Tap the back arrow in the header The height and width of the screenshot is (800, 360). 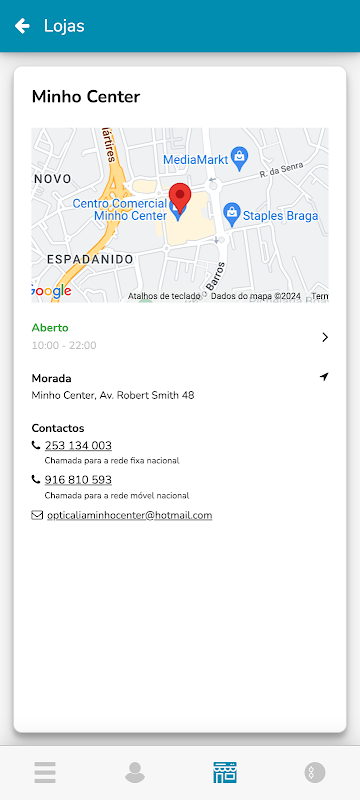click(22, 26)
